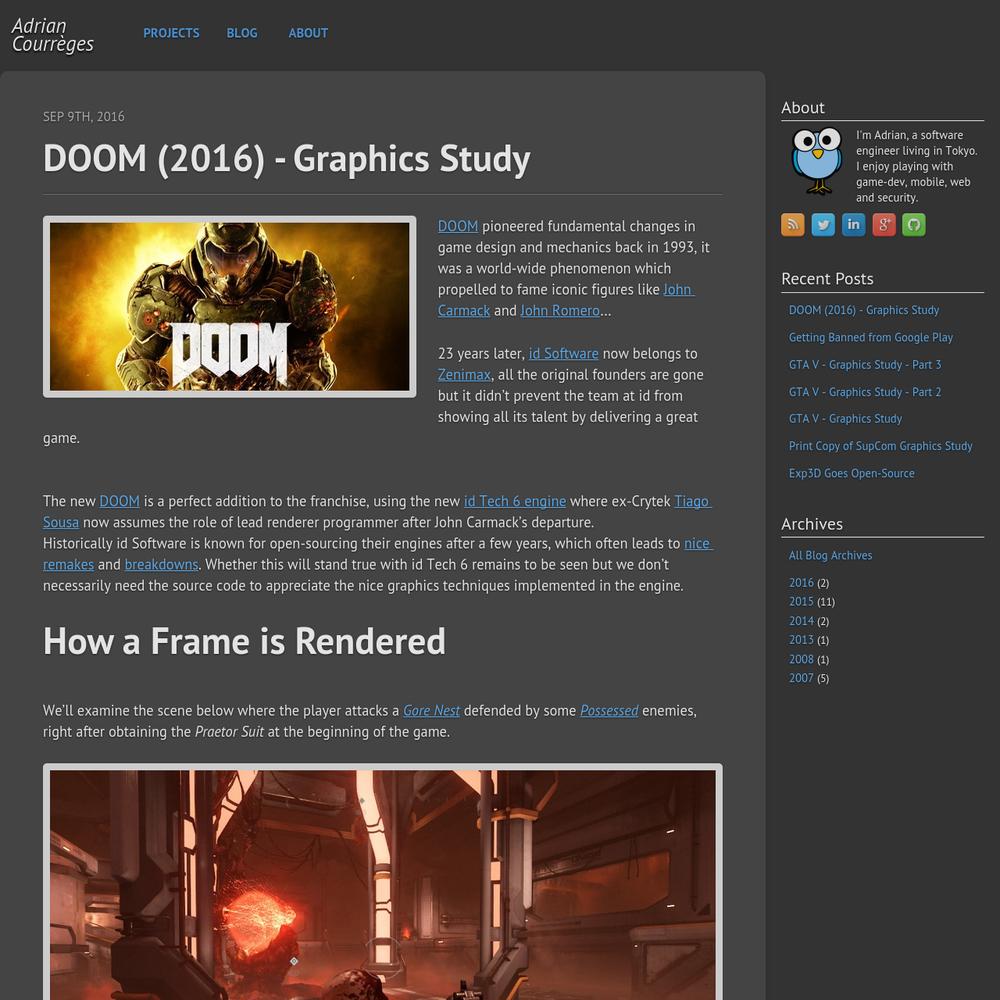
Task: Open the Zenimax link
Action: tap(464, 374)
